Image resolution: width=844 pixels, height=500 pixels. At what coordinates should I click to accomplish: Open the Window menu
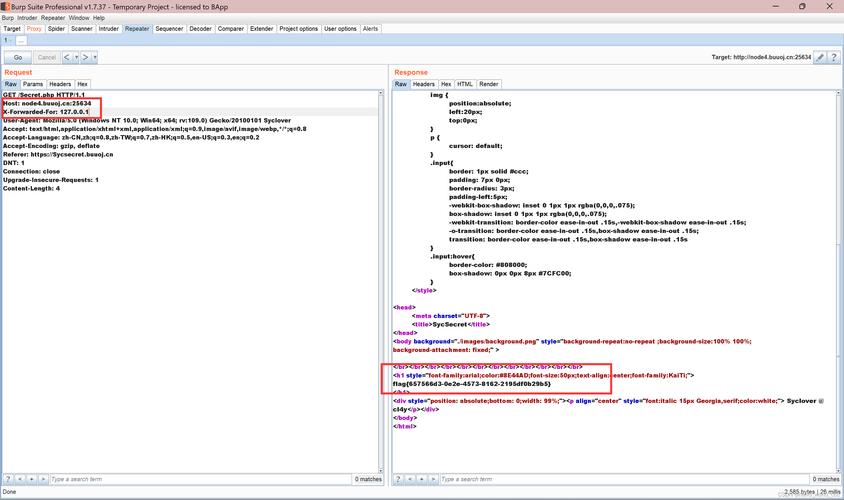79,18
